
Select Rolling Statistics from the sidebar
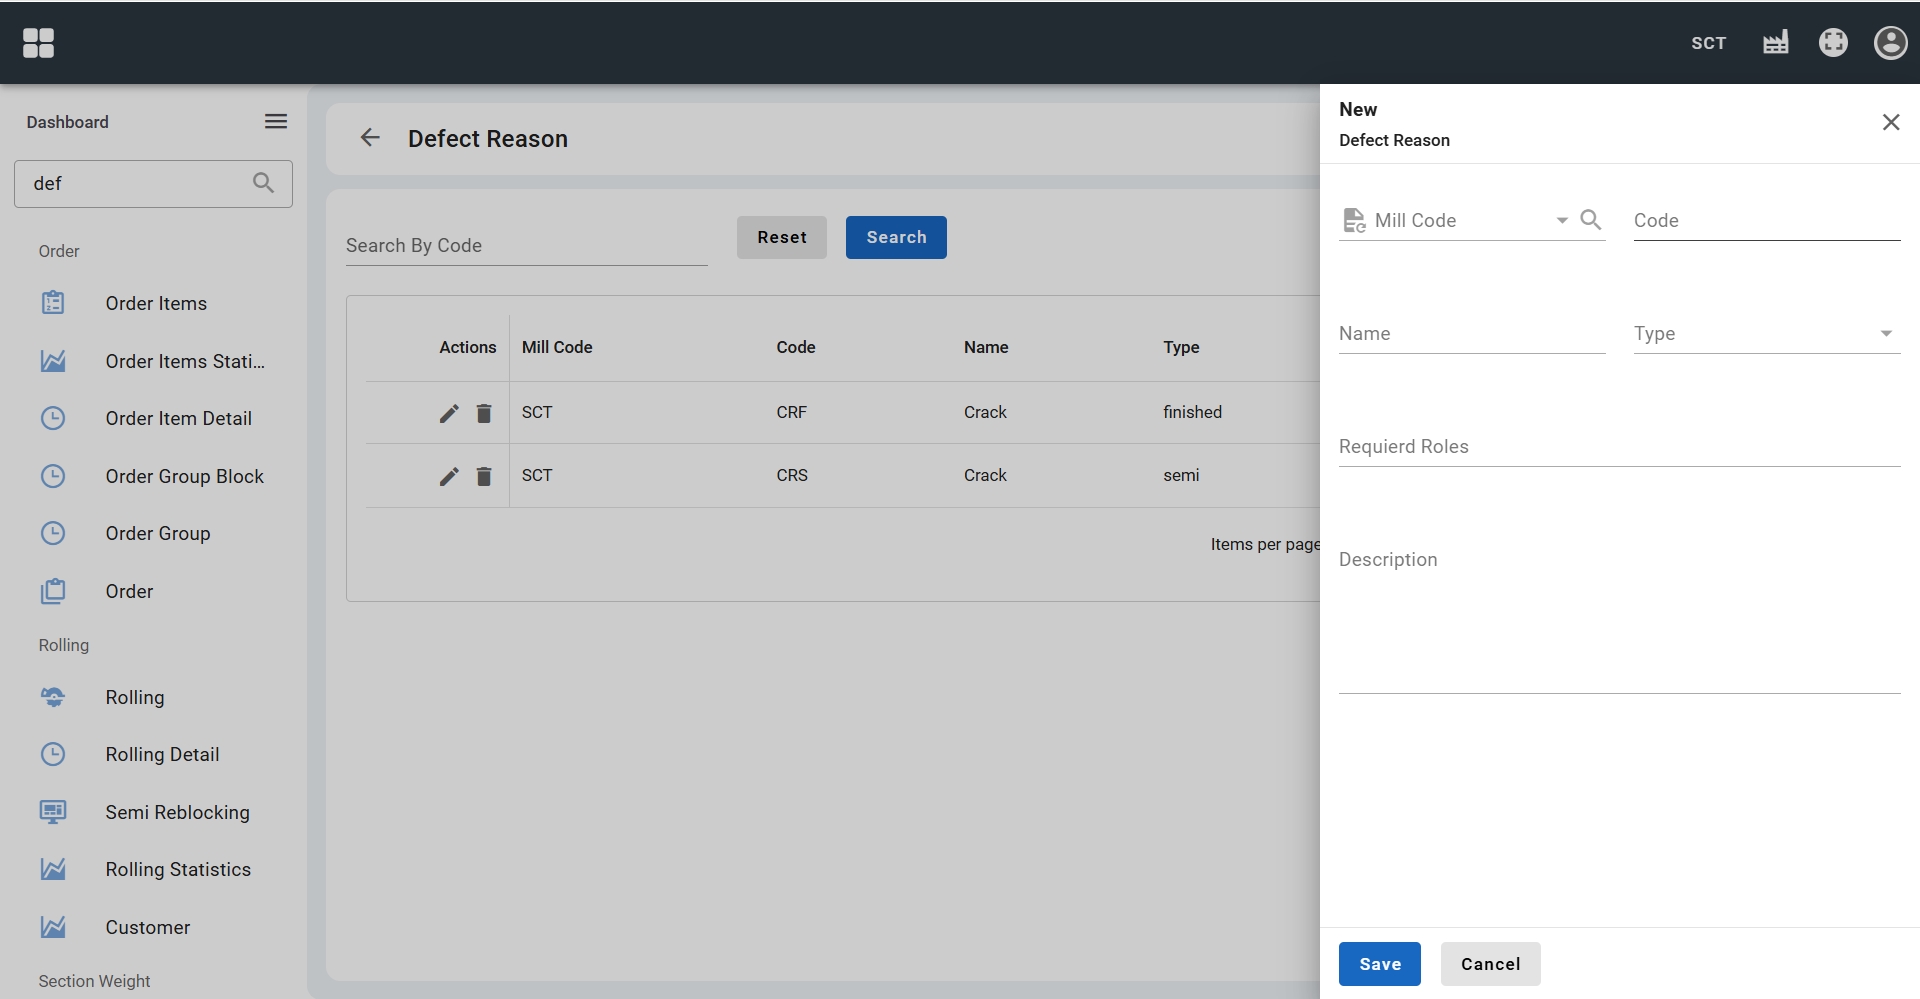point(178,869)
